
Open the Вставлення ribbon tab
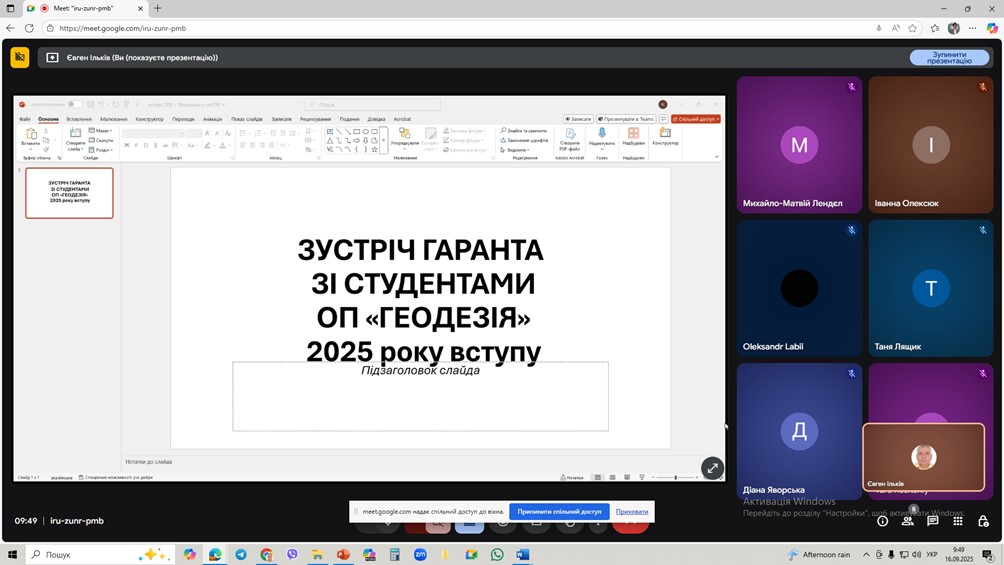tap(79, 119)
